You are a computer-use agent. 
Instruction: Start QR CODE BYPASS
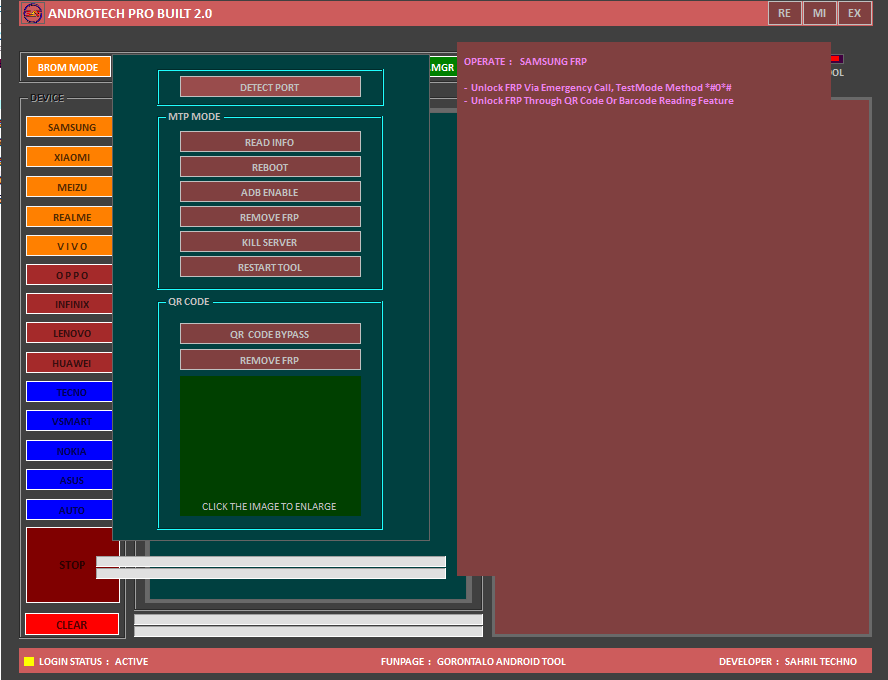[x=270, y=333]
